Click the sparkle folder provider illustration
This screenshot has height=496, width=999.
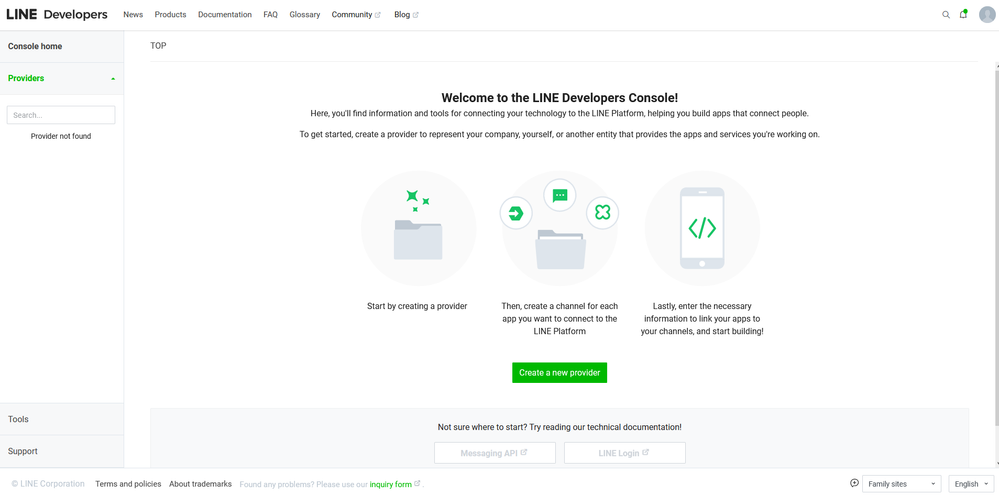point(419,227)
